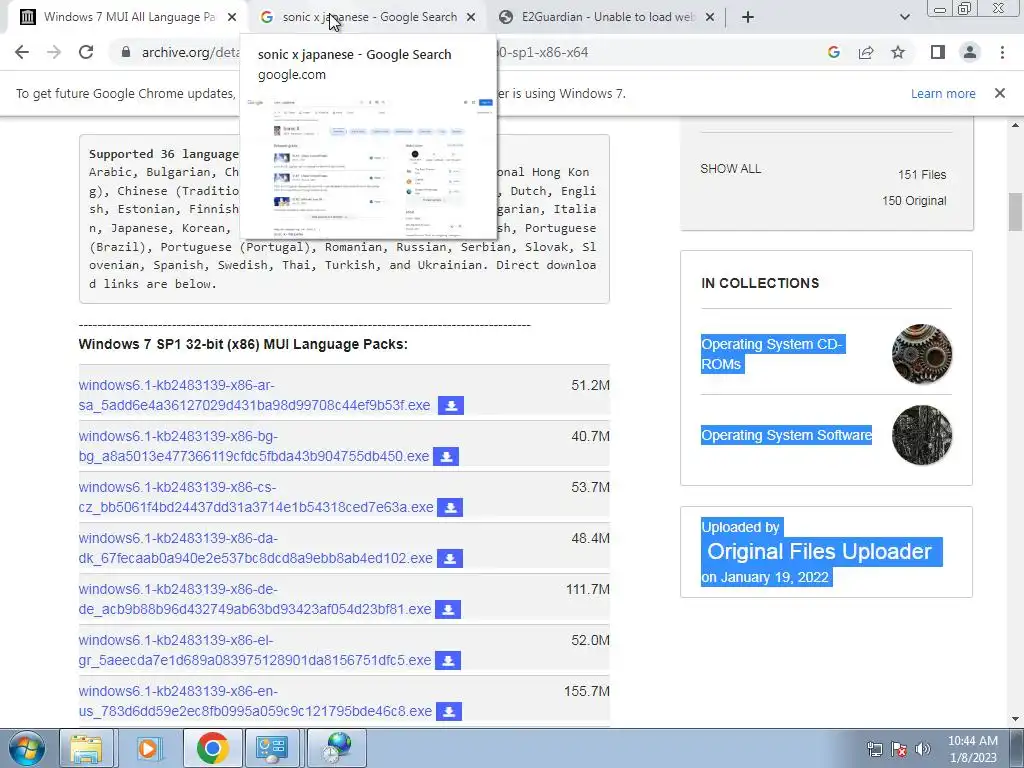Click Learn more in the update infobar
1024x768 pixels.
tap(943, 93)
